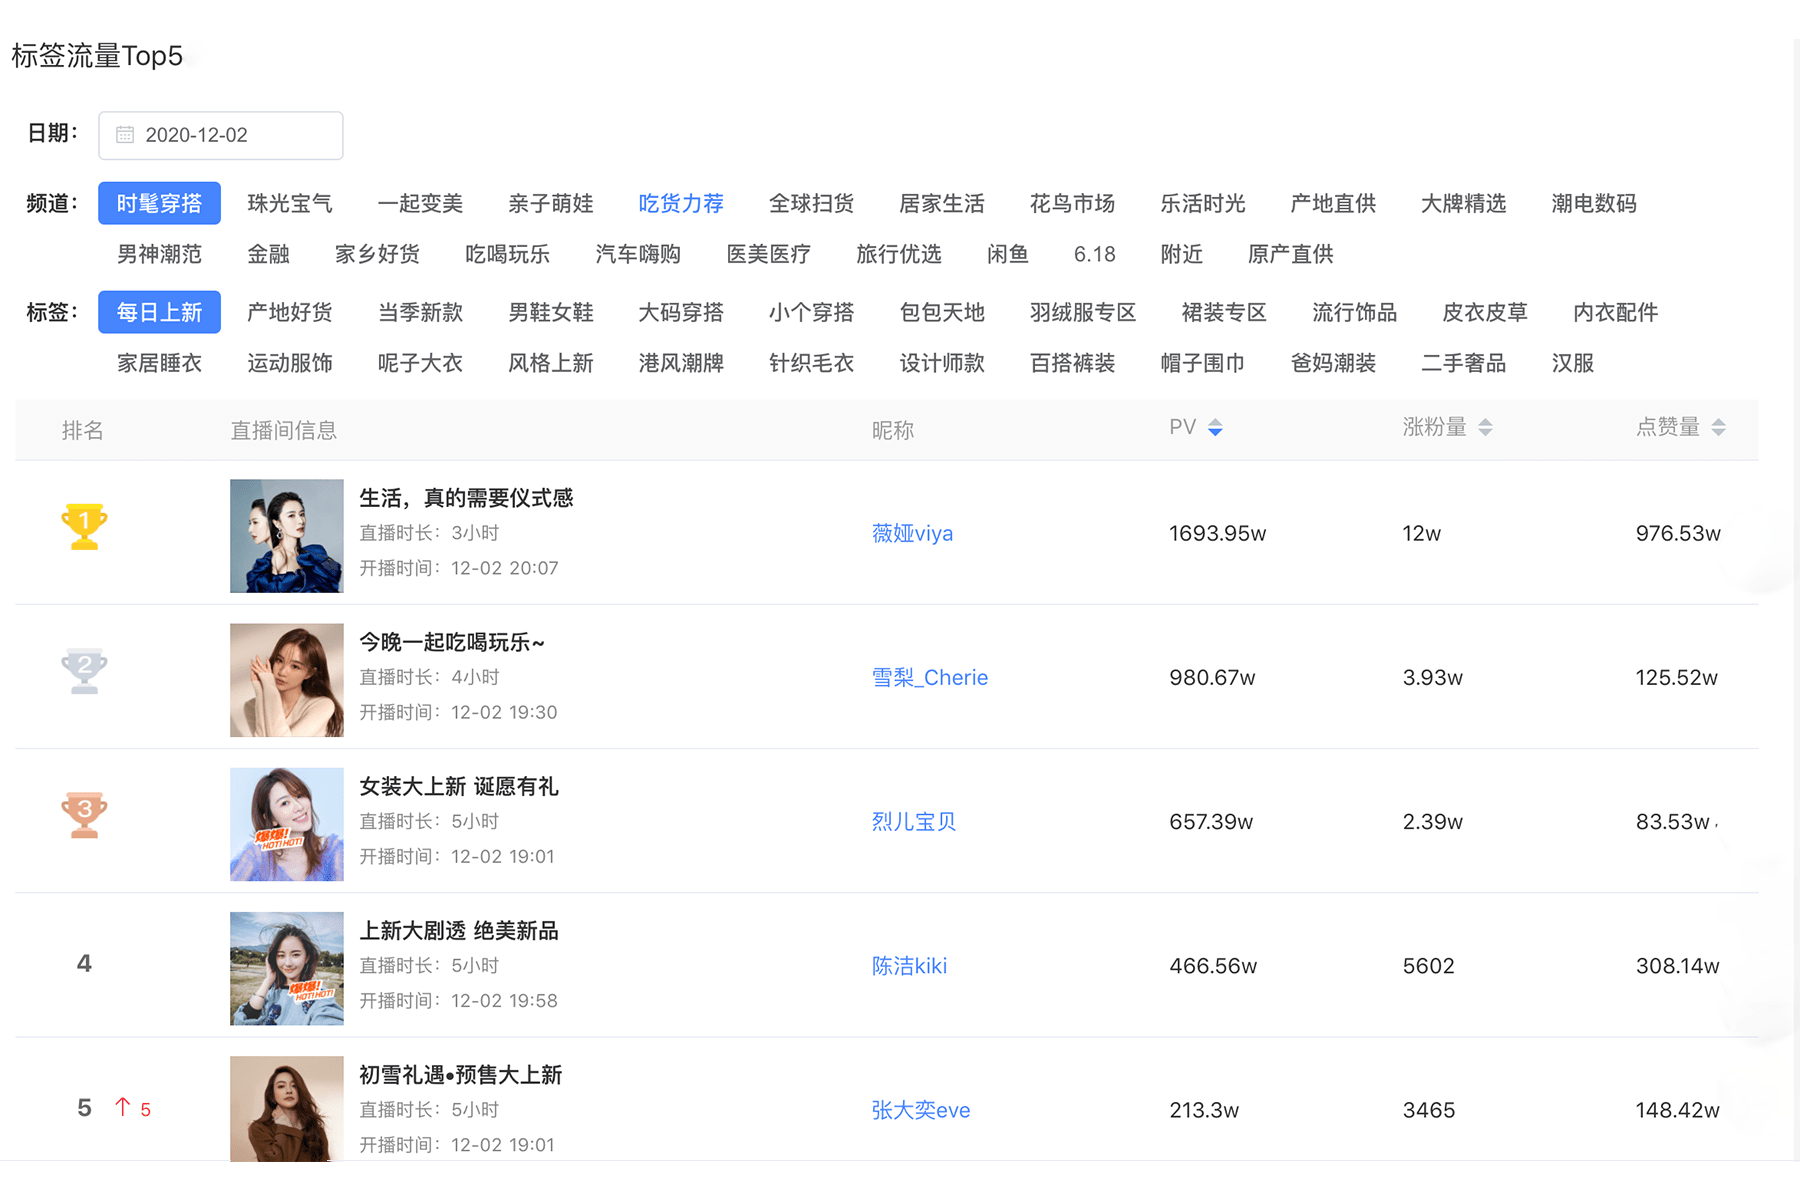
Task: Click the 陈洁kiki livestream thumbnail
Action: point(287,968)
